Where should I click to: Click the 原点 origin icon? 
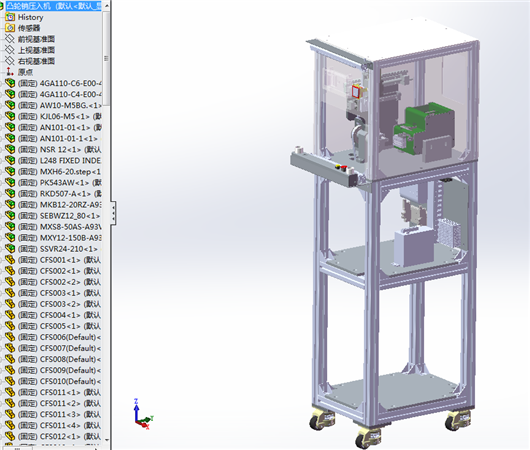[10, 72]
